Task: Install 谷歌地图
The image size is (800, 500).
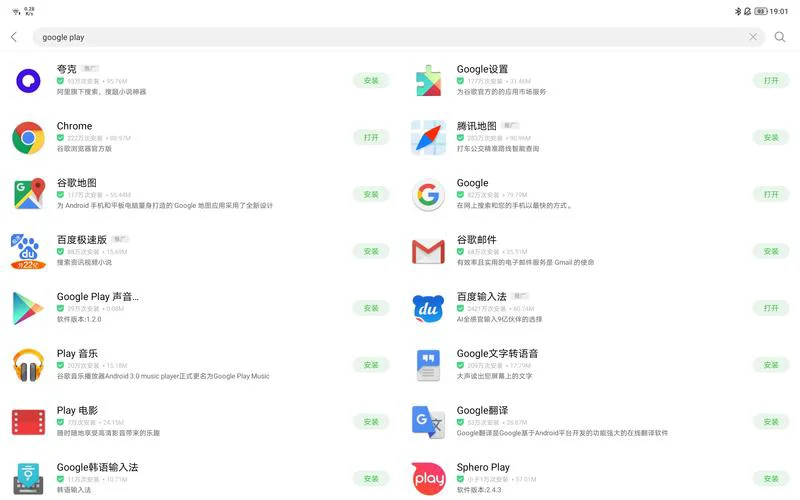Action: [371, 194]
